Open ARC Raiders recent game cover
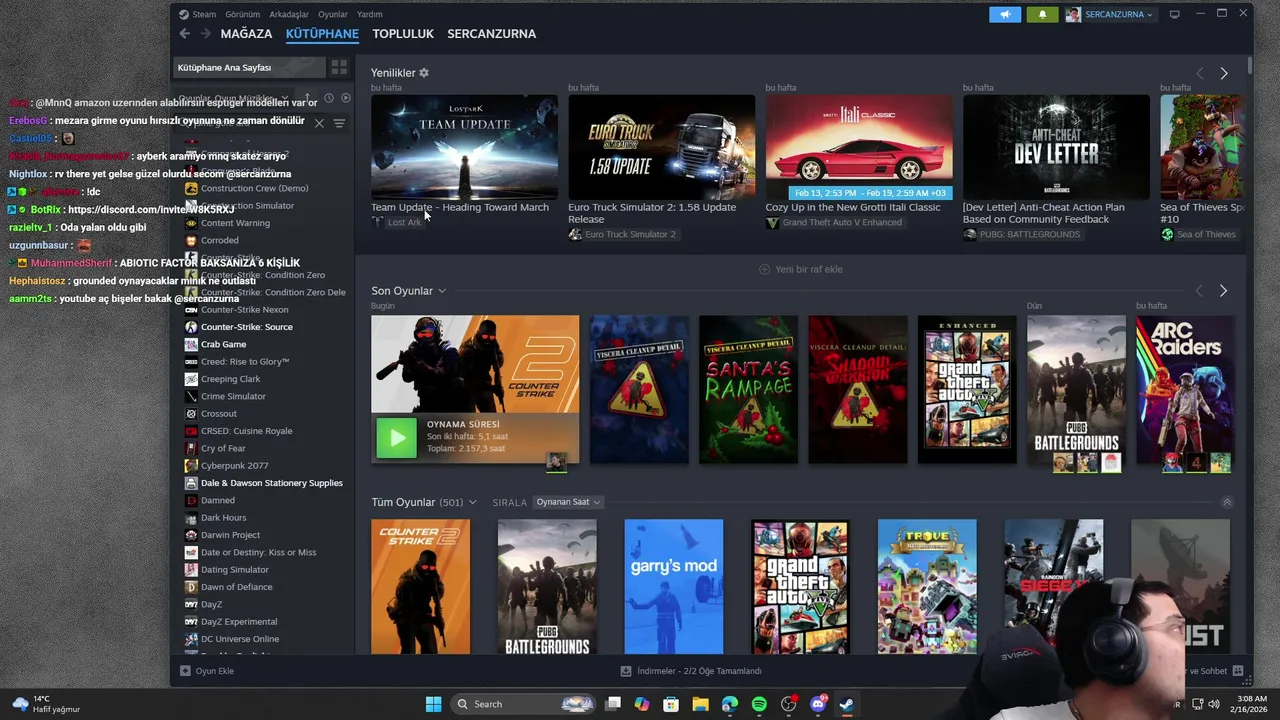Image resolution: width=1280 pixels, height=720 pixels. [x=1185, y=390]
